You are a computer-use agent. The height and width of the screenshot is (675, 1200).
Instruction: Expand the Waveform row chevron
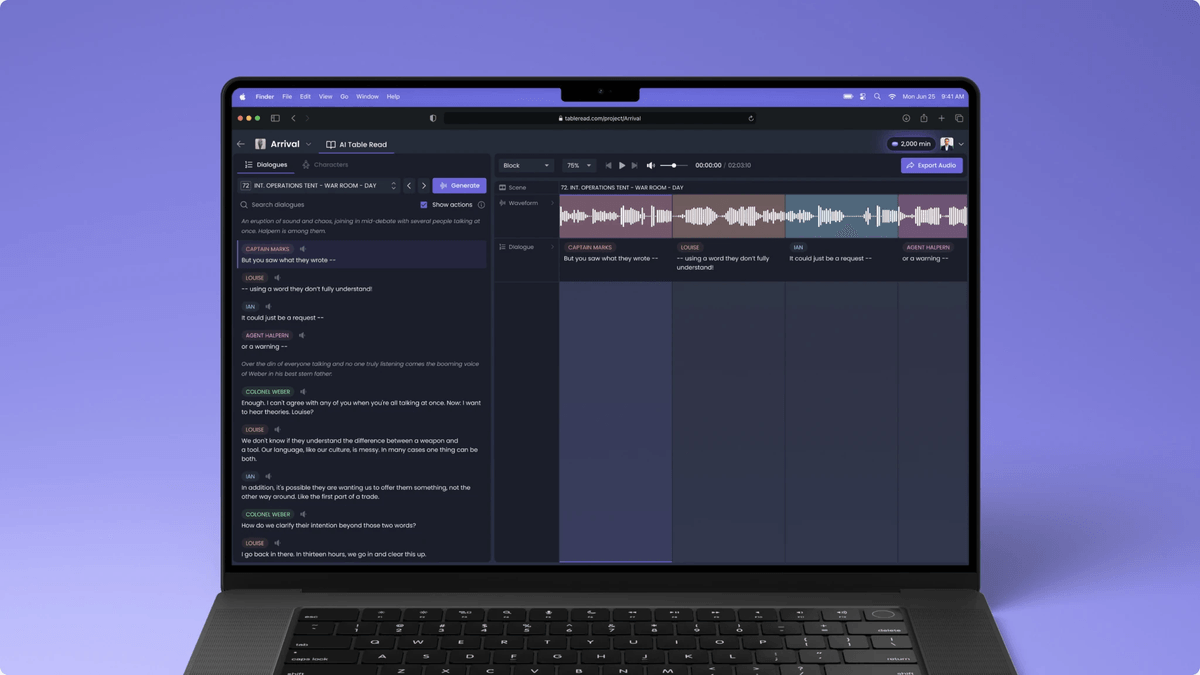tap(552, 203)
